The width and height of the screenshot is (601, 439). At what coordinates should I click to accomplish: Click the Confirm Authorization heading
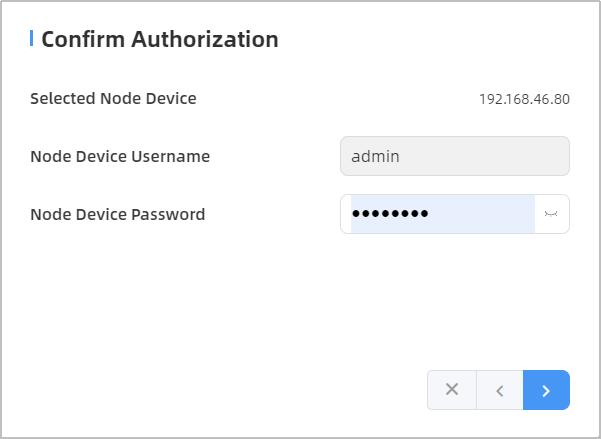click(159, 39)
